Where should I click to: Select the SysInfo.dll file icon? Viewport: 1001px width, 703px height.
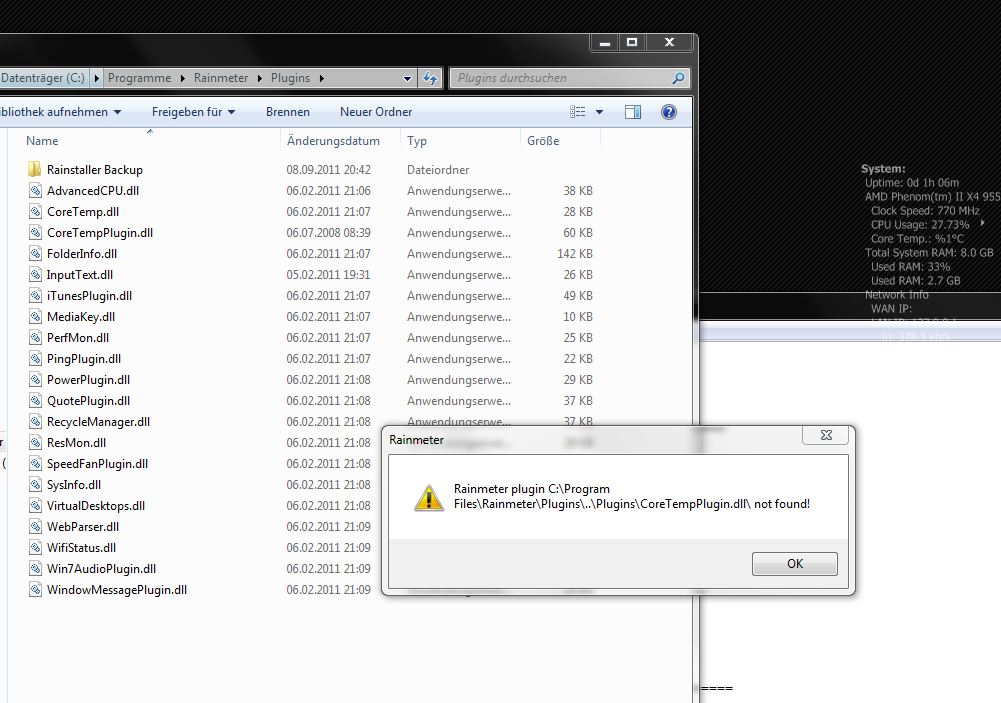(36, 485)
